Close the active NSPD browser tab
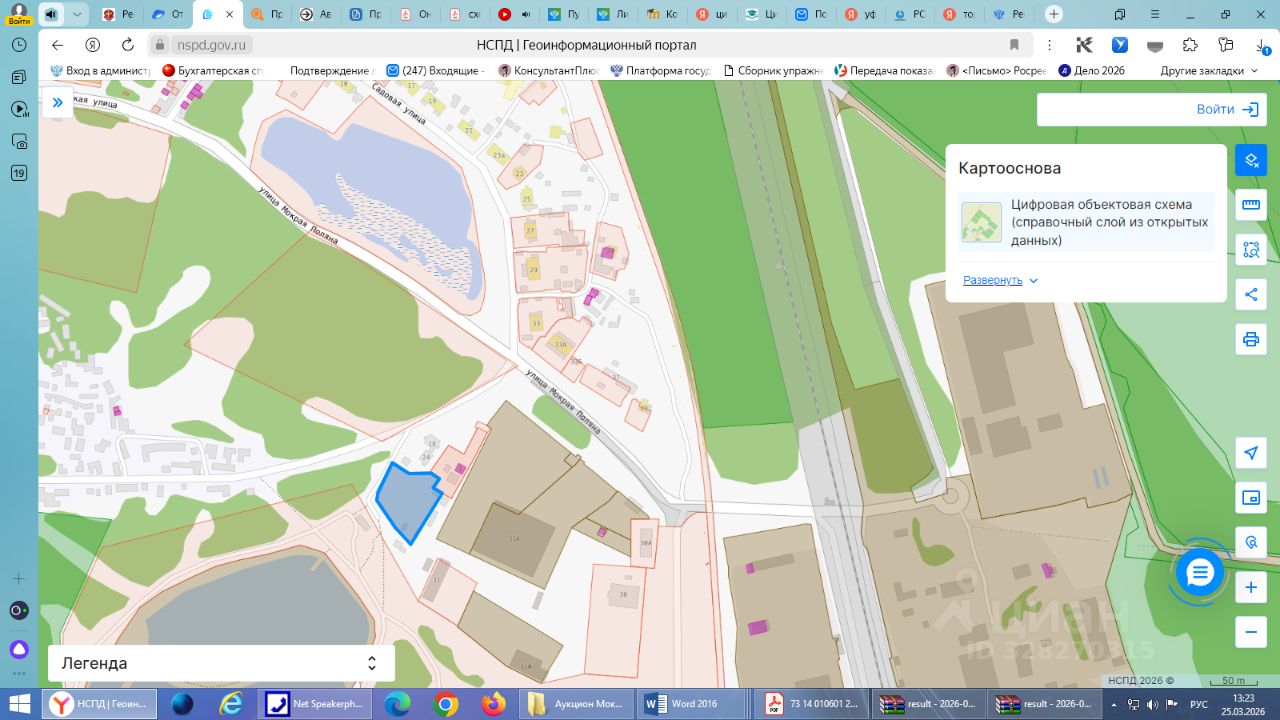 pyautogui.click(x=230, y=15)
